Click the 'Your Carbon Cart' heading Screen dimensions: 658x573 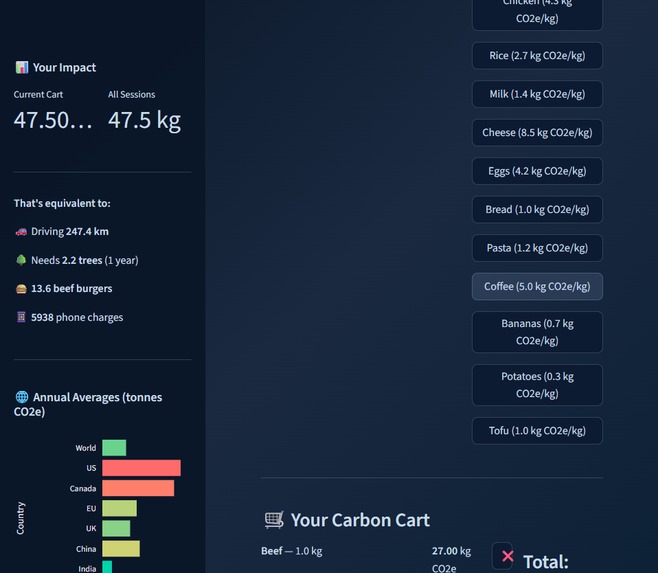coord(360,520)
